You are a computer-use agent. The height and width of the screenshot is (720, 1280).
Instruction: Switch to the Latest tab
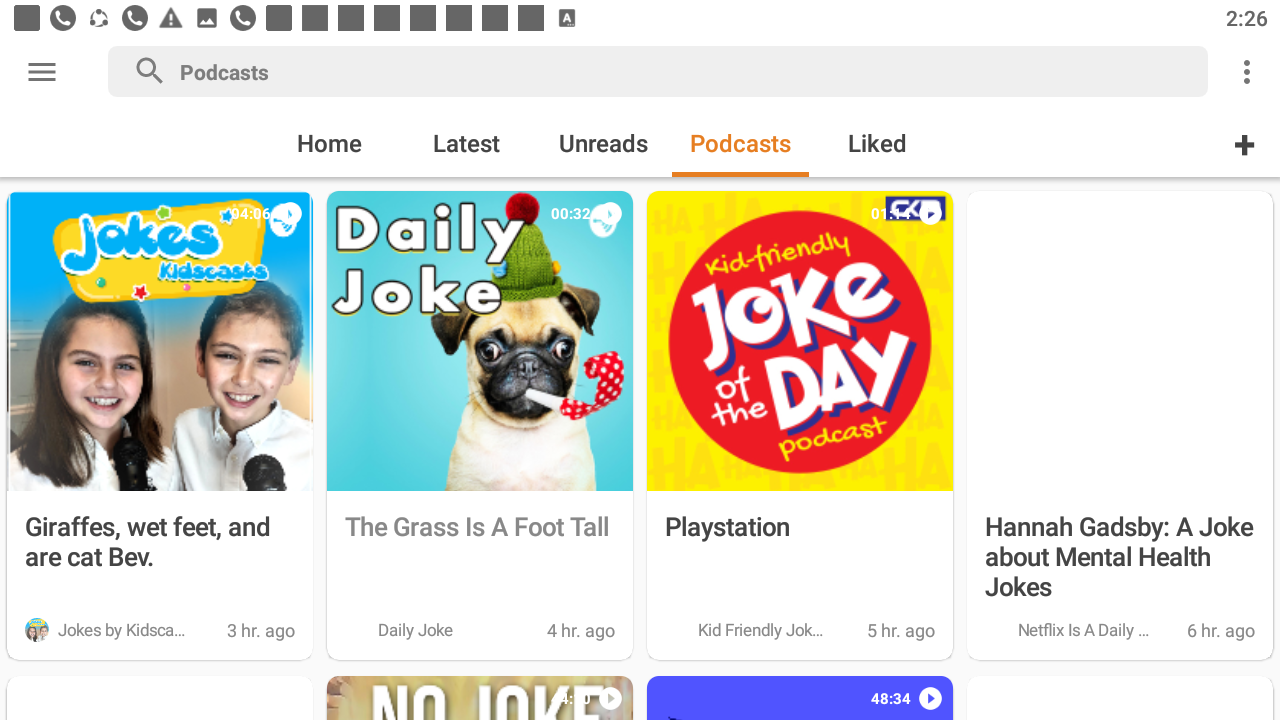click(x=466, y=144)
